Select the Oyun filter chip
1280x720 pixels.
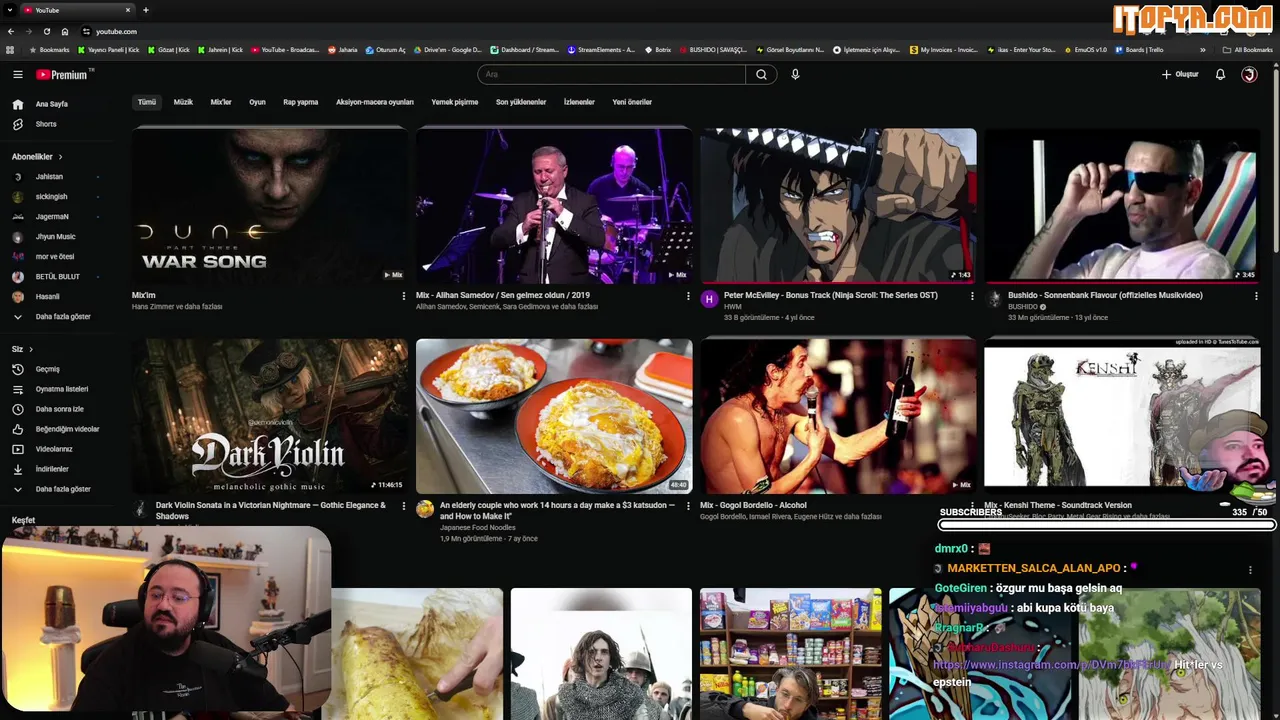(257, 102)
